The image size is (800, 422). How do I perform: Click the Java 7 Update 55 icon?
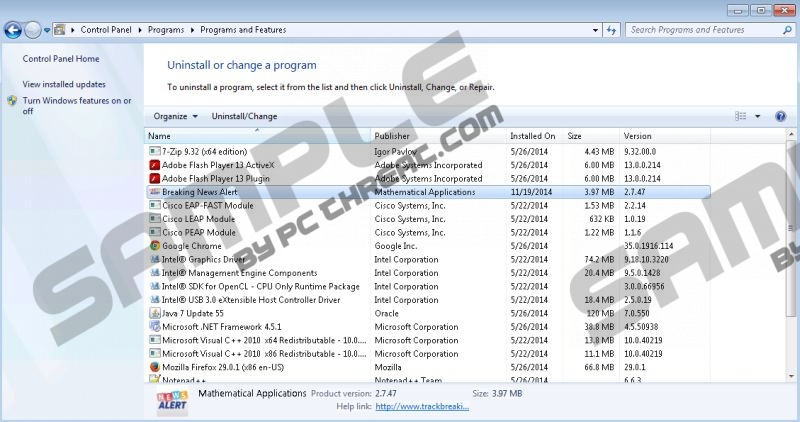[x=154, y=313]
